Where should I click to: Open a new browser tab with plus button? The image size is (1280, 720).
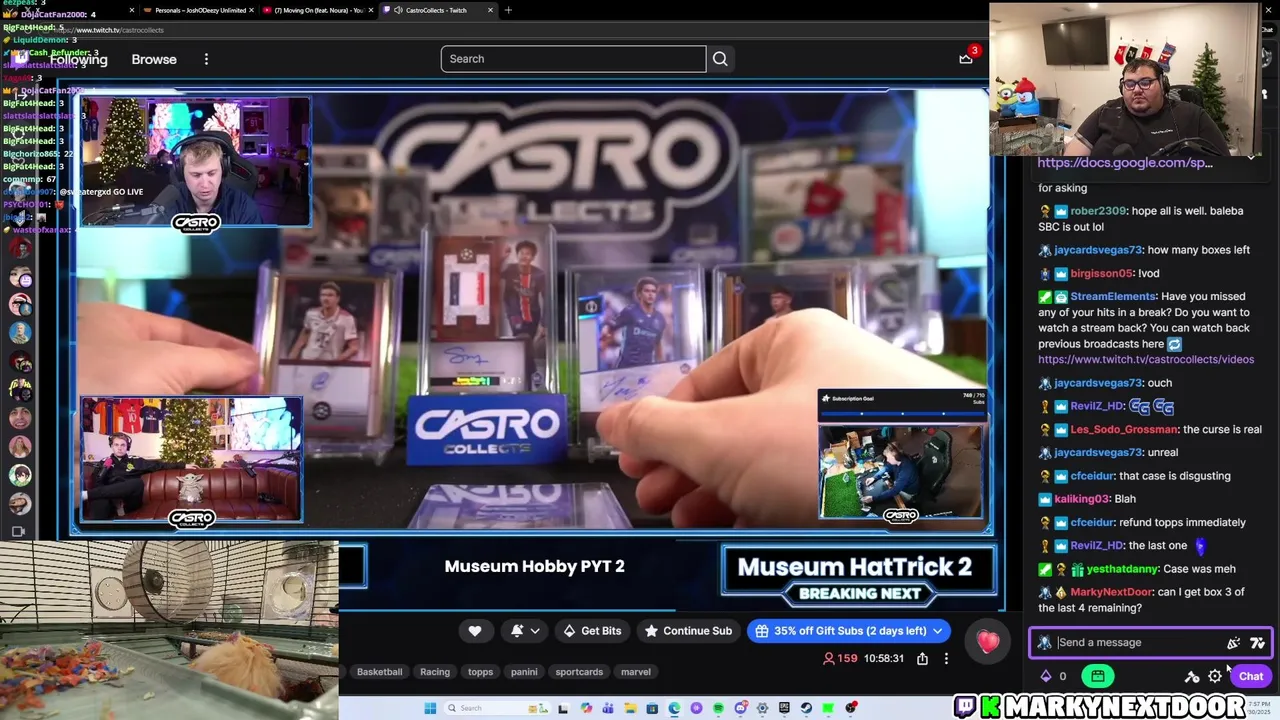tap(508, 10)
